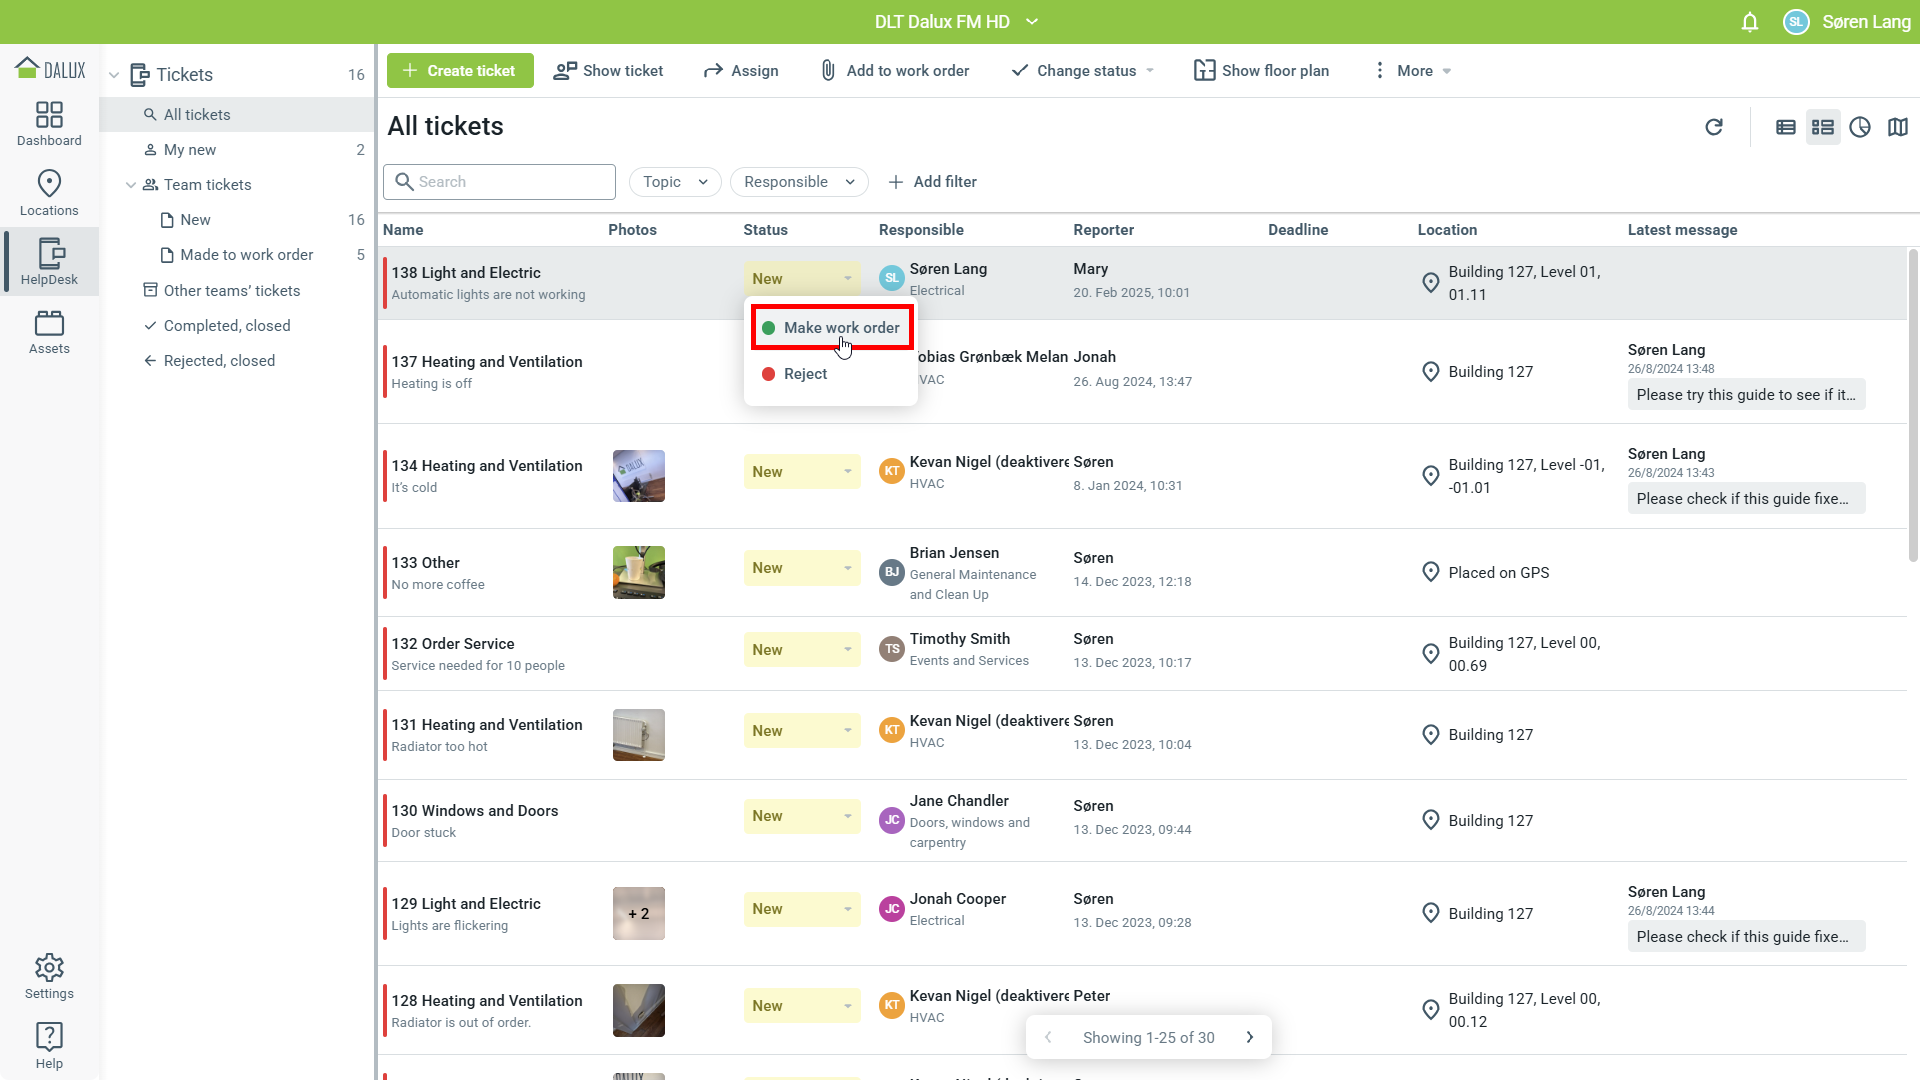Select Reject from status menu
Image resolution: width=1920 pixels, height=1080 pixels.
805,374
